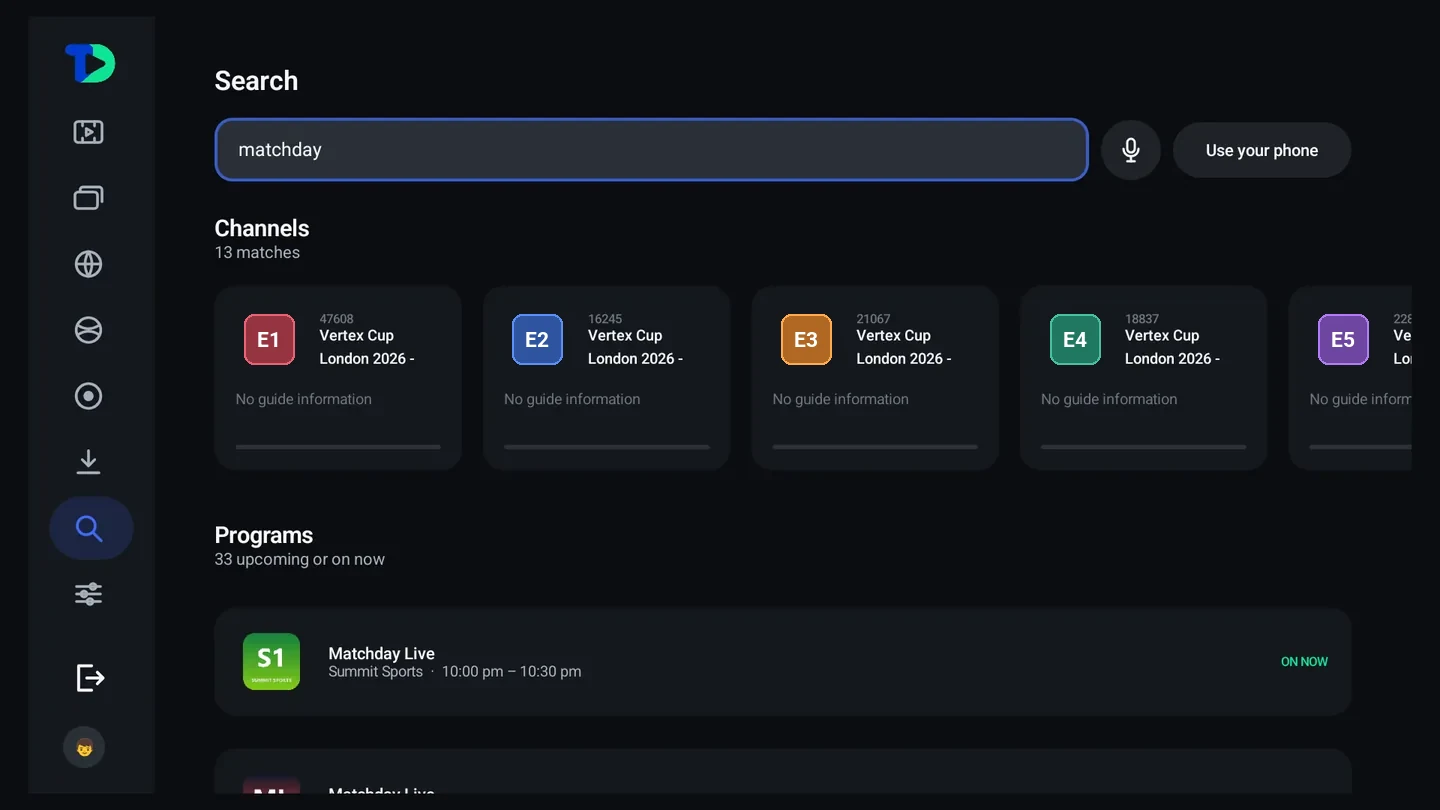
Task: Open the recordings circle sidebar icon
Action: tap(89, 396)
